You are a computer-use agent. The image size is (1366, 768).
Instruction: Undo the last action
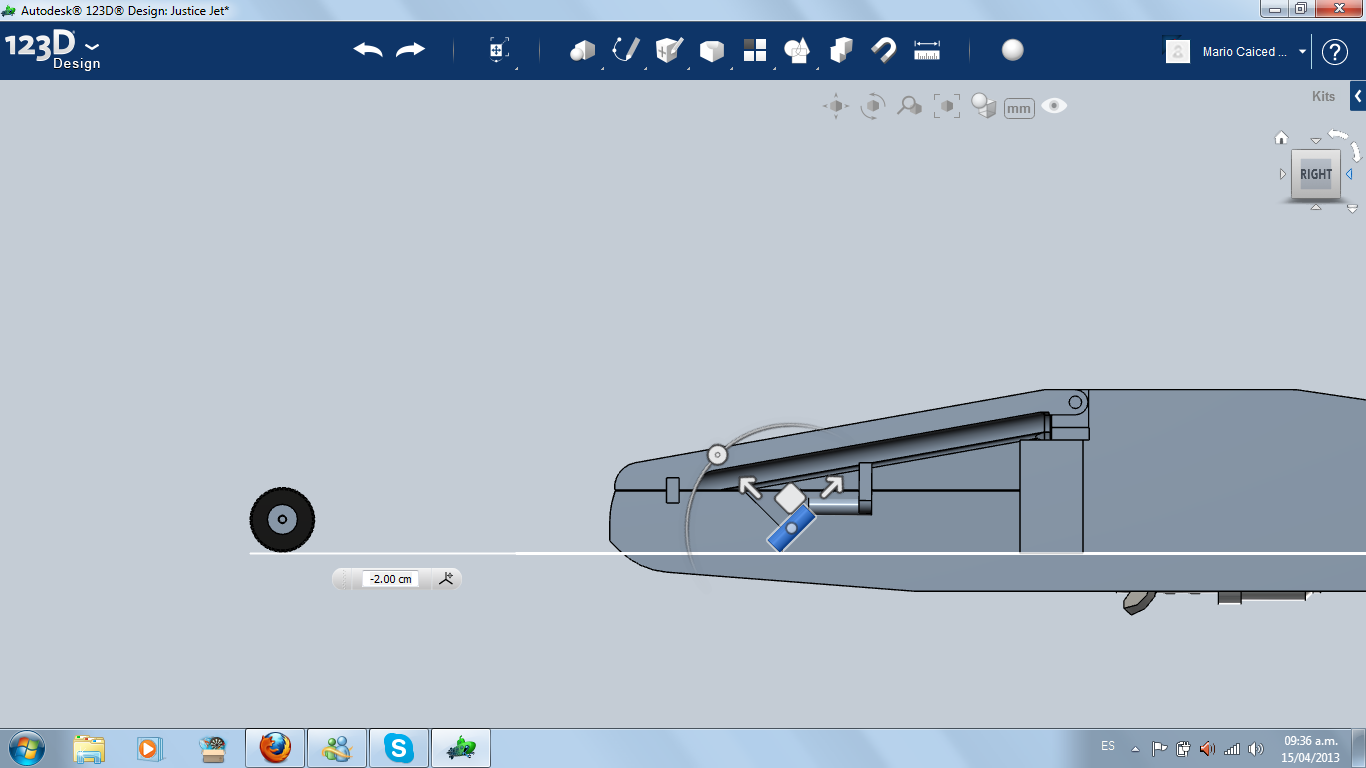pyautogui.click(x=368, y=50)
